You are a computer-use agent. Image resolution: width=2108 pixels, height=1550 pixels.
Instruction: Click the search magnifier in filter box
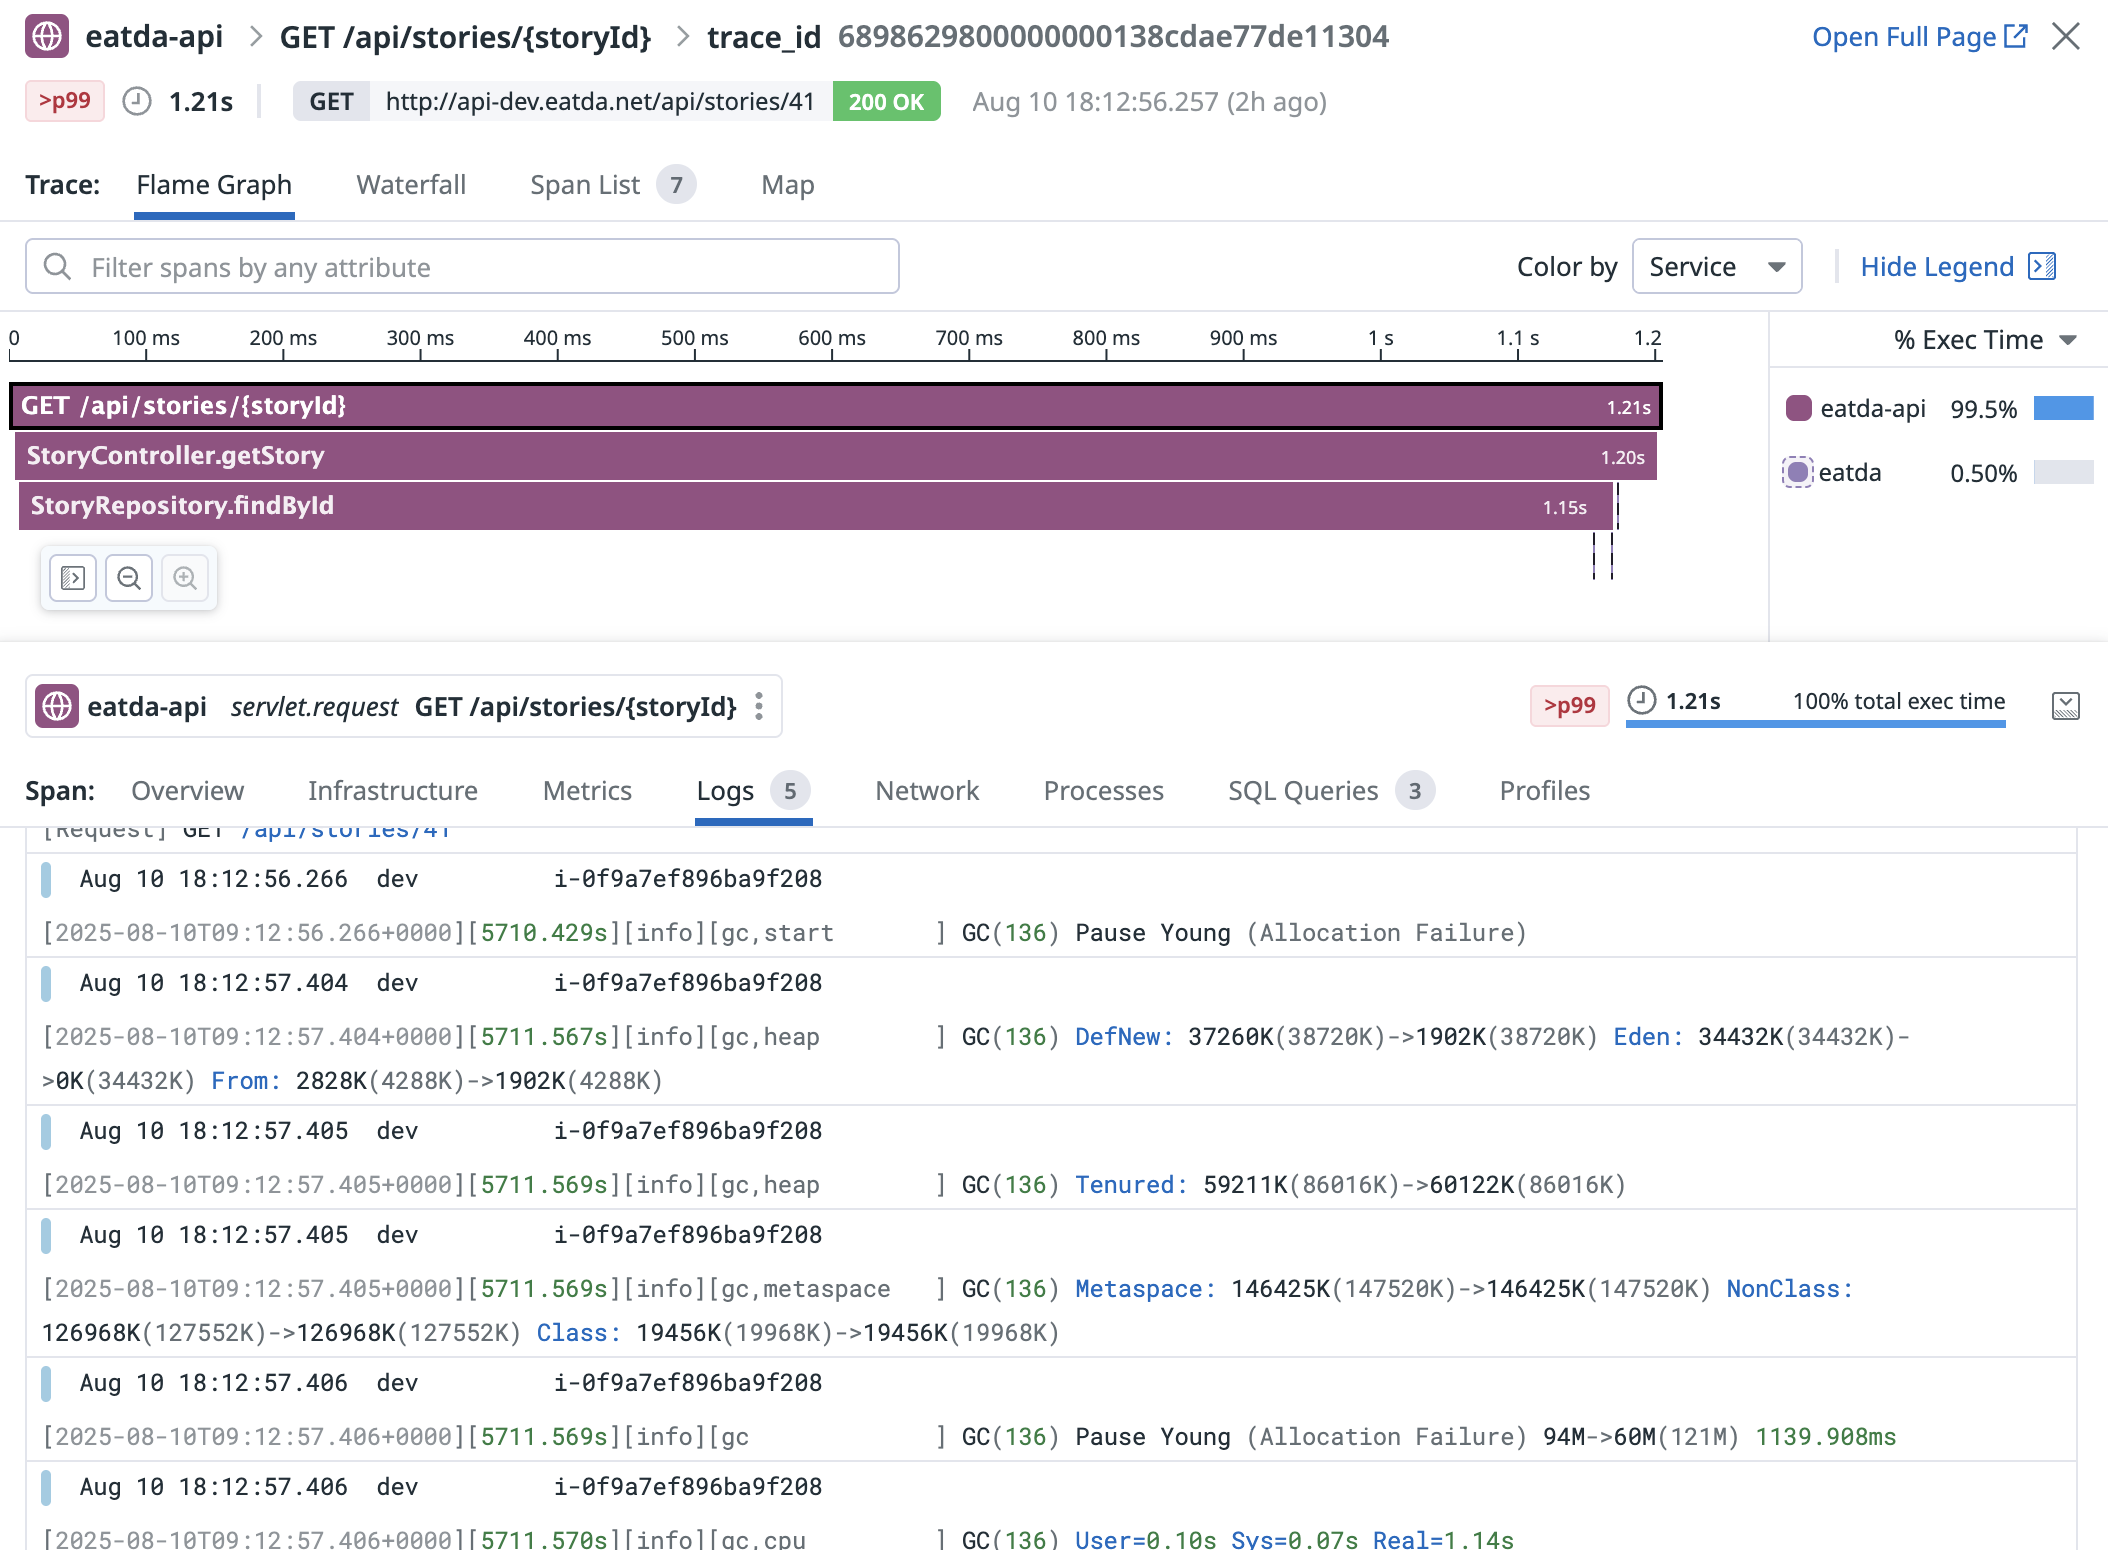pyautogui.click(x=58, y=266)
